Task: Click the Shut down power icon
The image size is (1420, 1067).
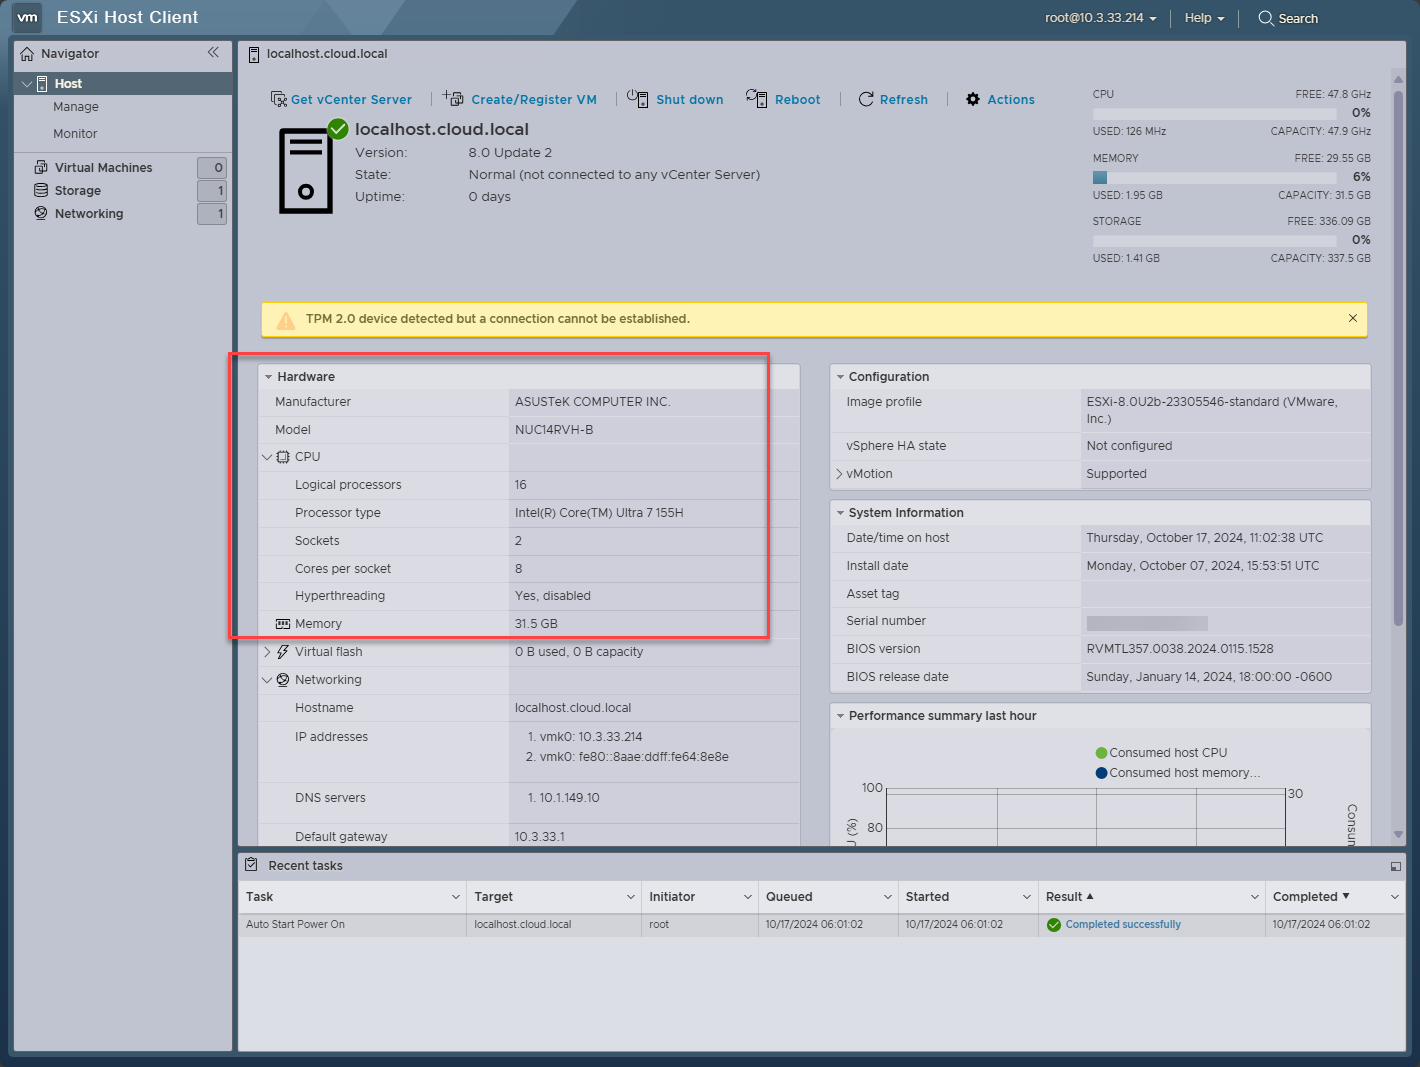Action: click(637, 98)
